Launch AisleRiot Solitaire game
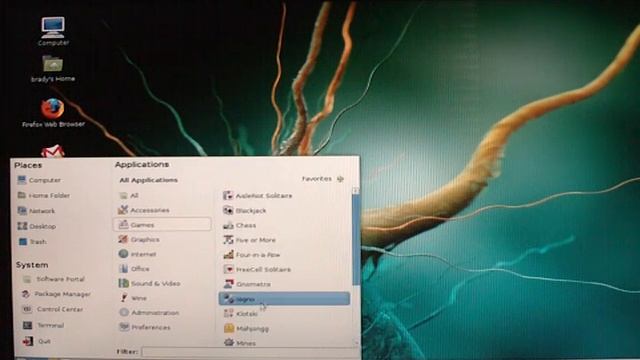Screen dimensions: 640x360 (258, 196)
